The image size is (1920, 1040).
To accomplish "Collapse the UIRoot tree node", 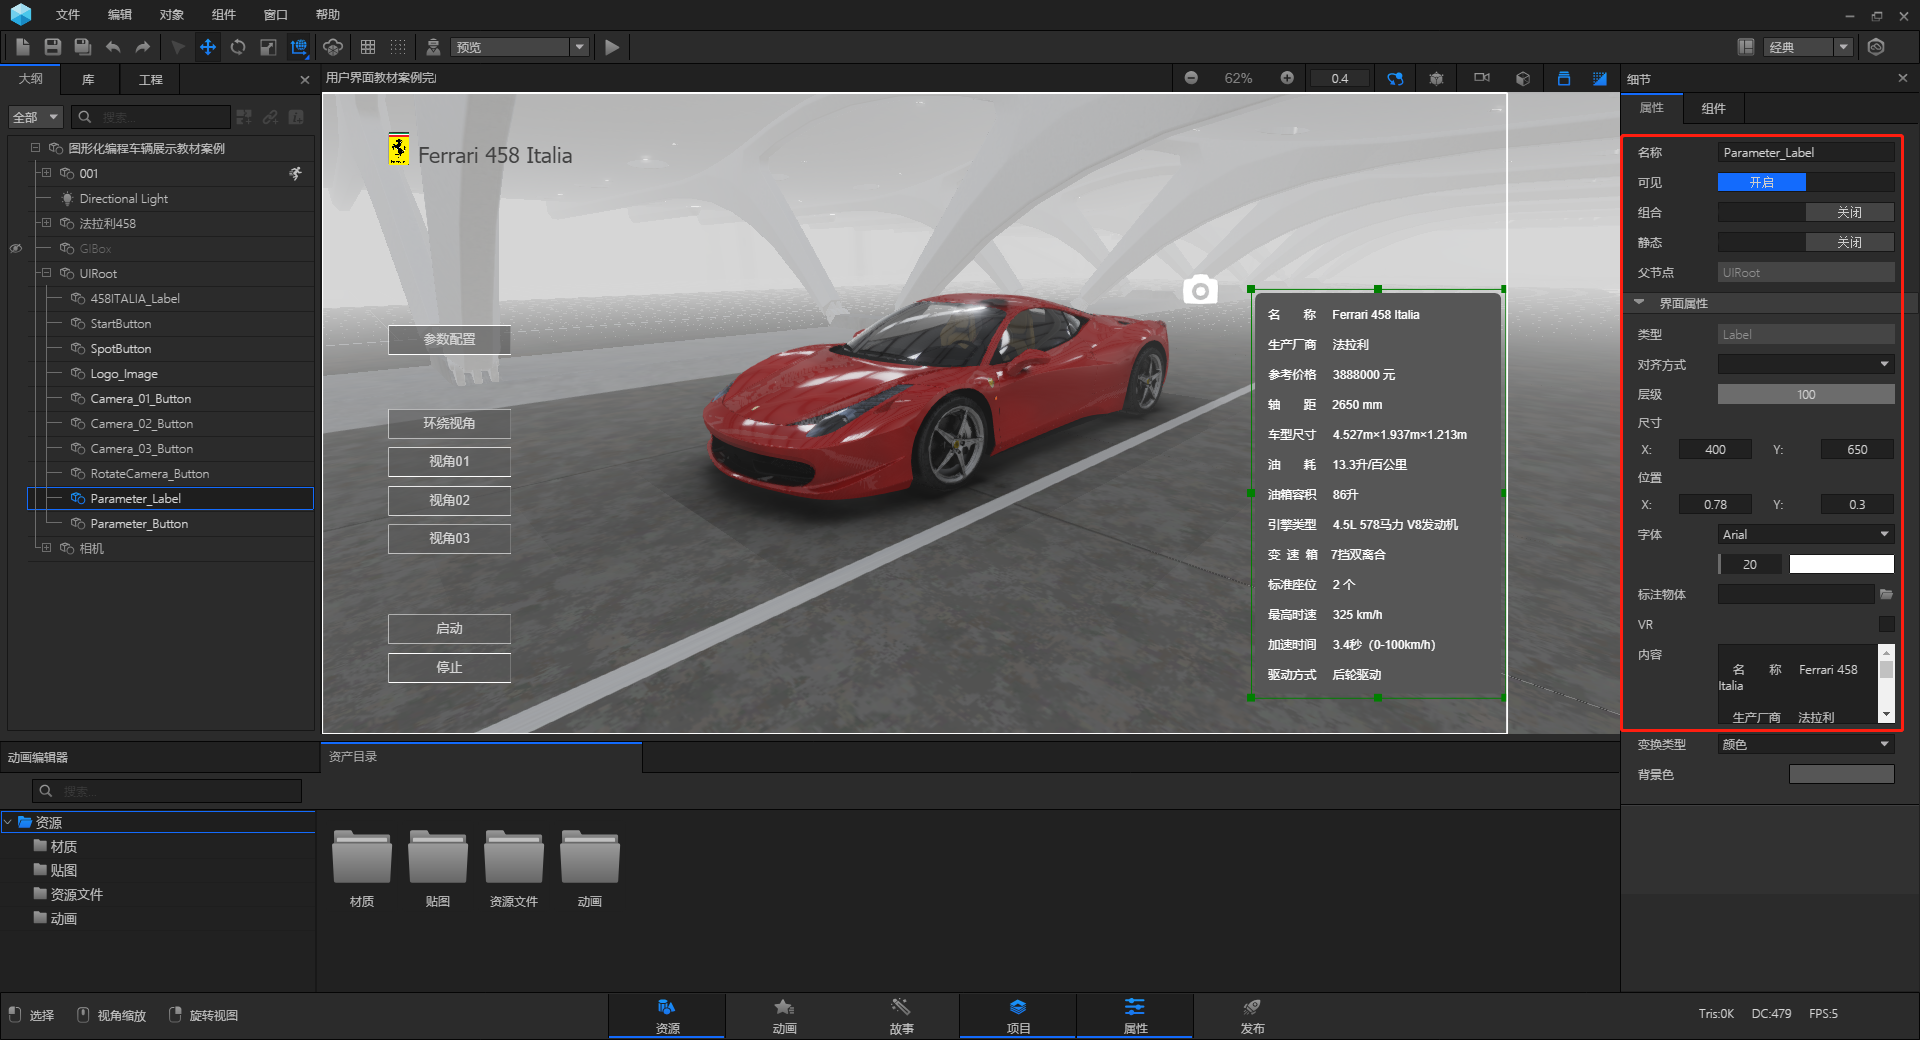I will pos(46,273).
